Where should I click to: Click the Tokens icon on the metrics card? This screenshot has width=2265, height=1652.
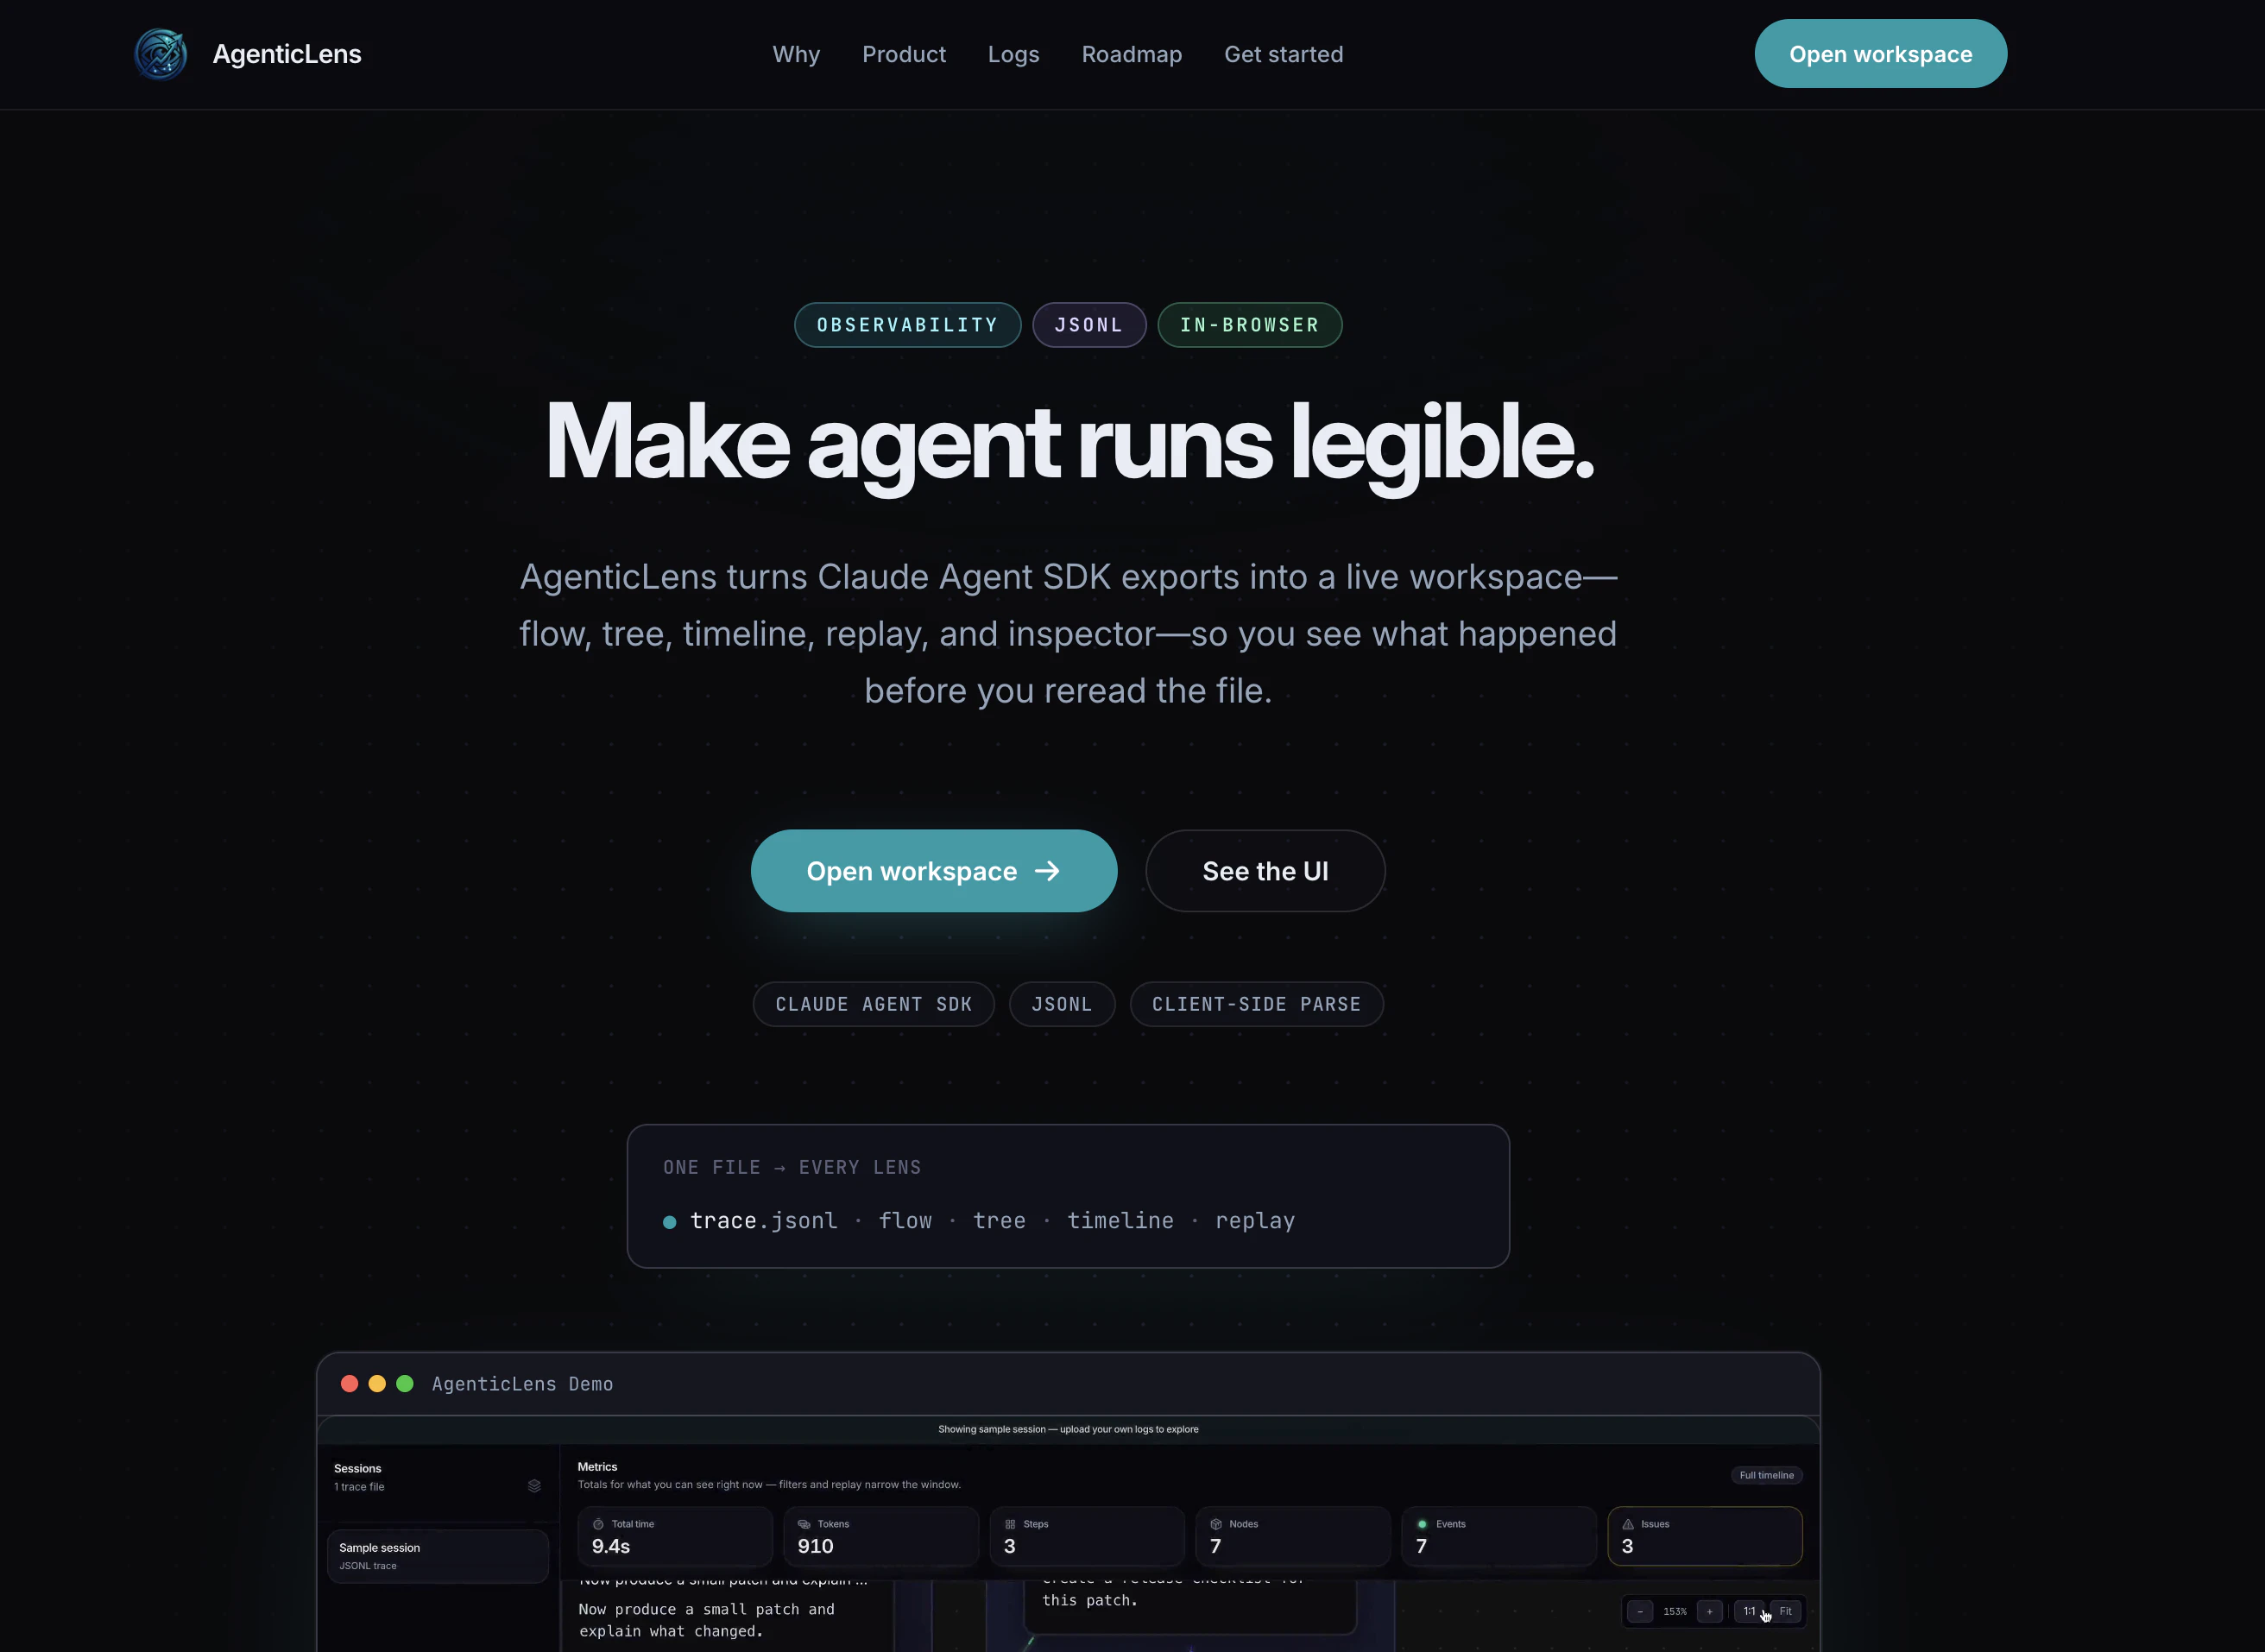pyautogui.click(x=805, y=1525)
